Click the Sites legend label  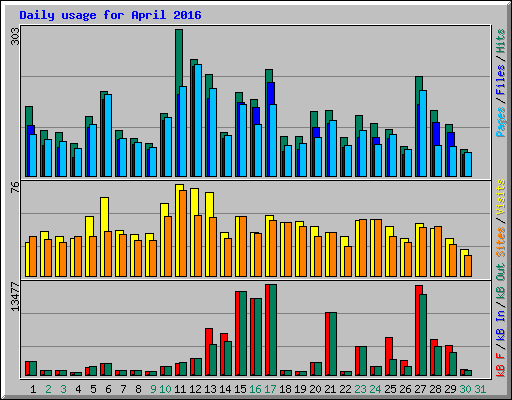click(x=500, y=242)
